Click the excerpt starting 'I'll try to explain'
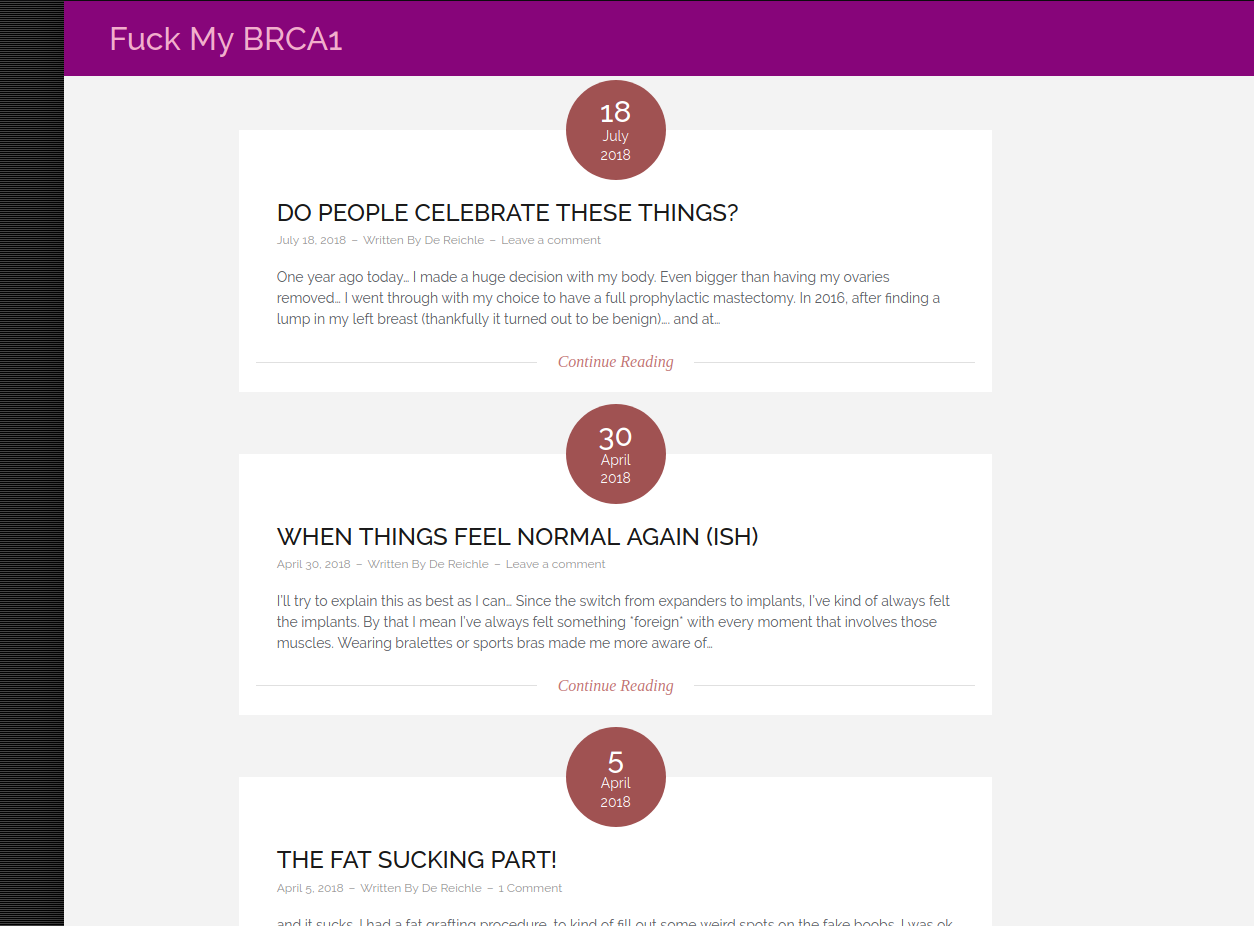 [x=613, y=622]
